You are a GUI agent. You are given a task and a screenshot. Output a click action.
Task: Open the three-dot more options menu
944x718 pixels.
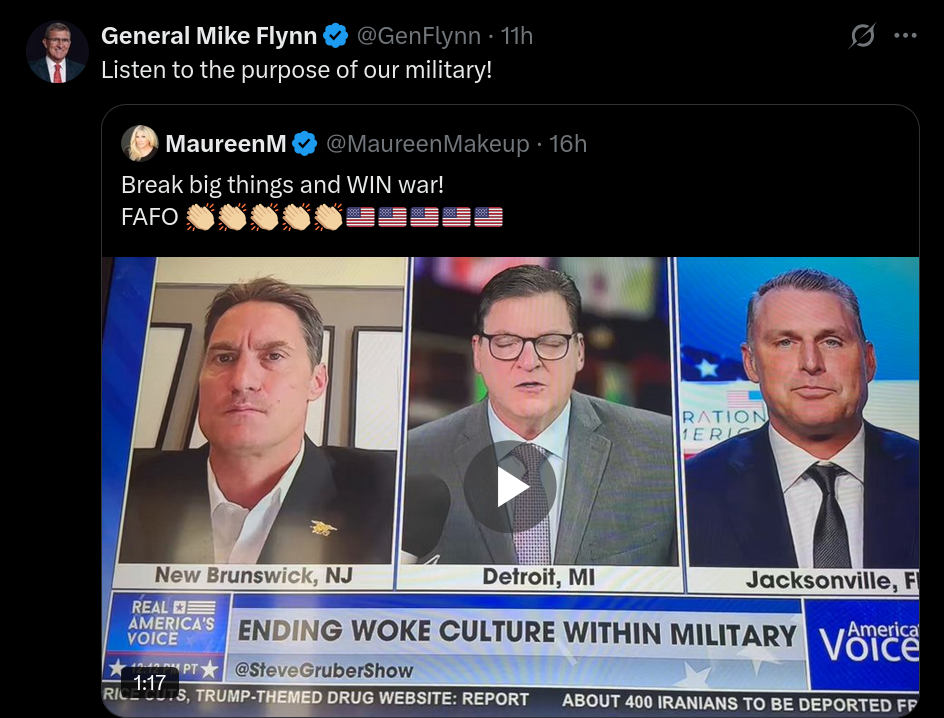(905, 37)
